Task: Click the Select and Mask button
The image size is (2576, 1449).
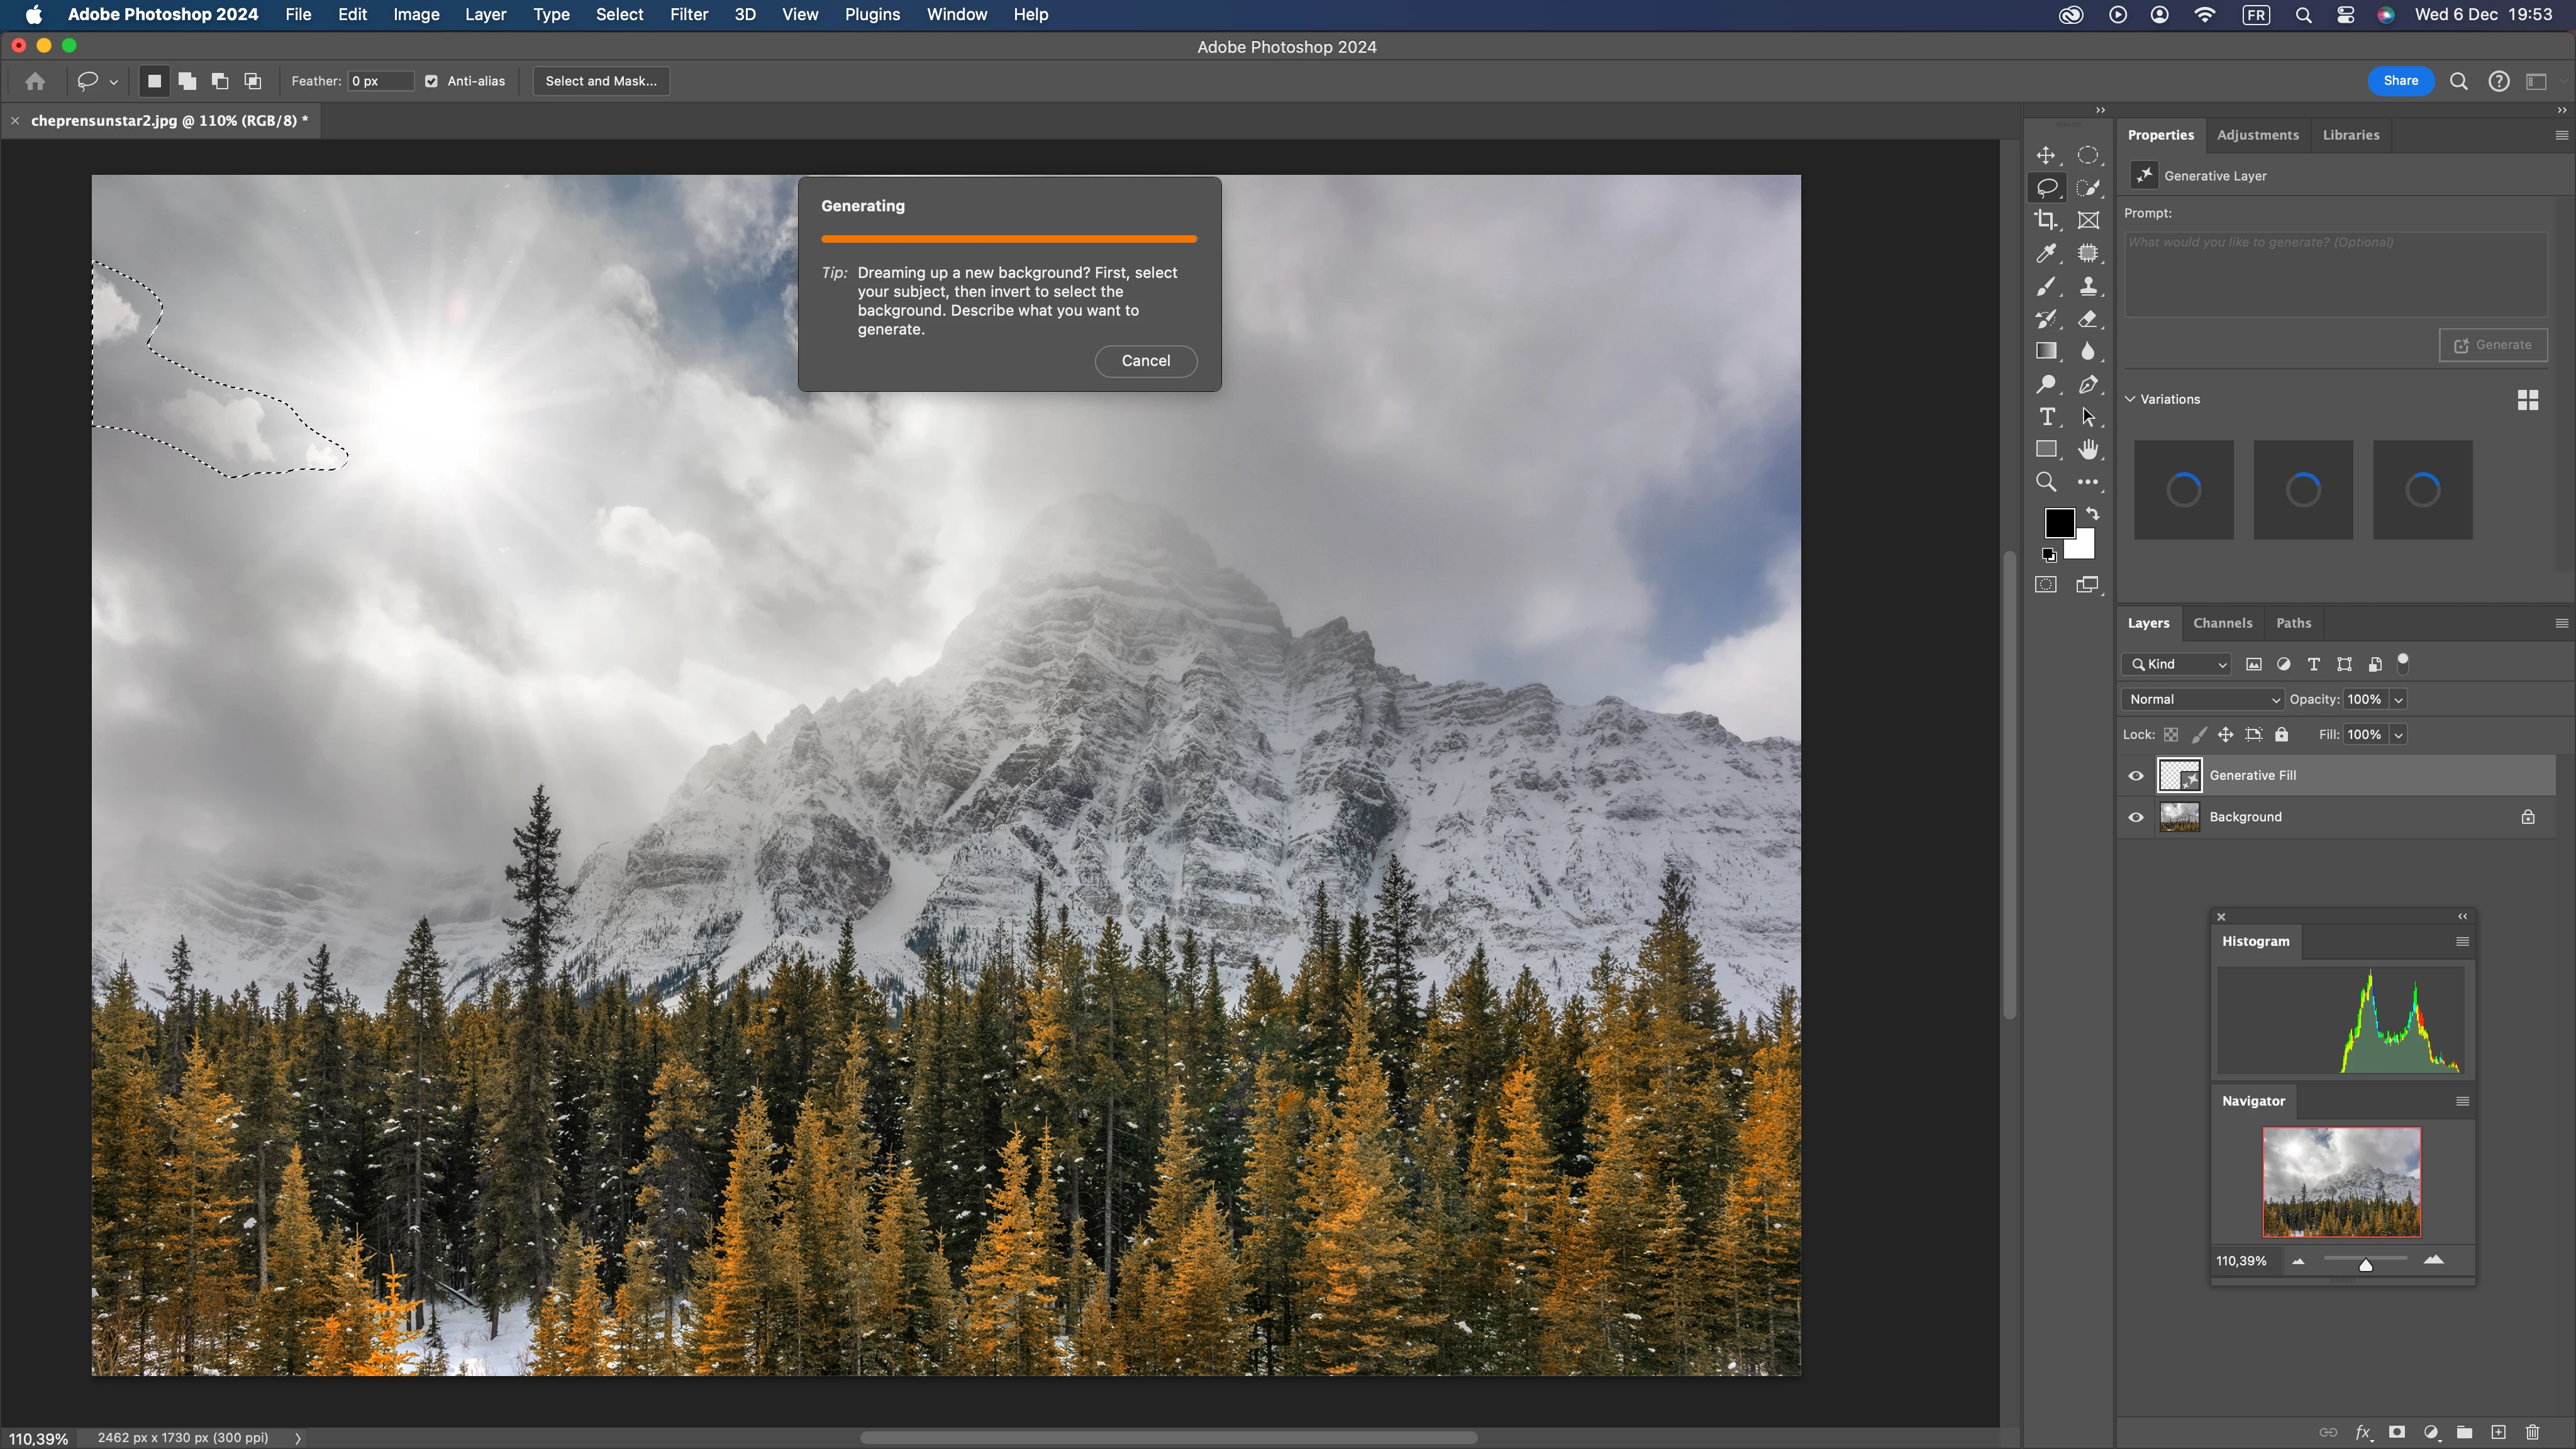Action: coord(601,81)
